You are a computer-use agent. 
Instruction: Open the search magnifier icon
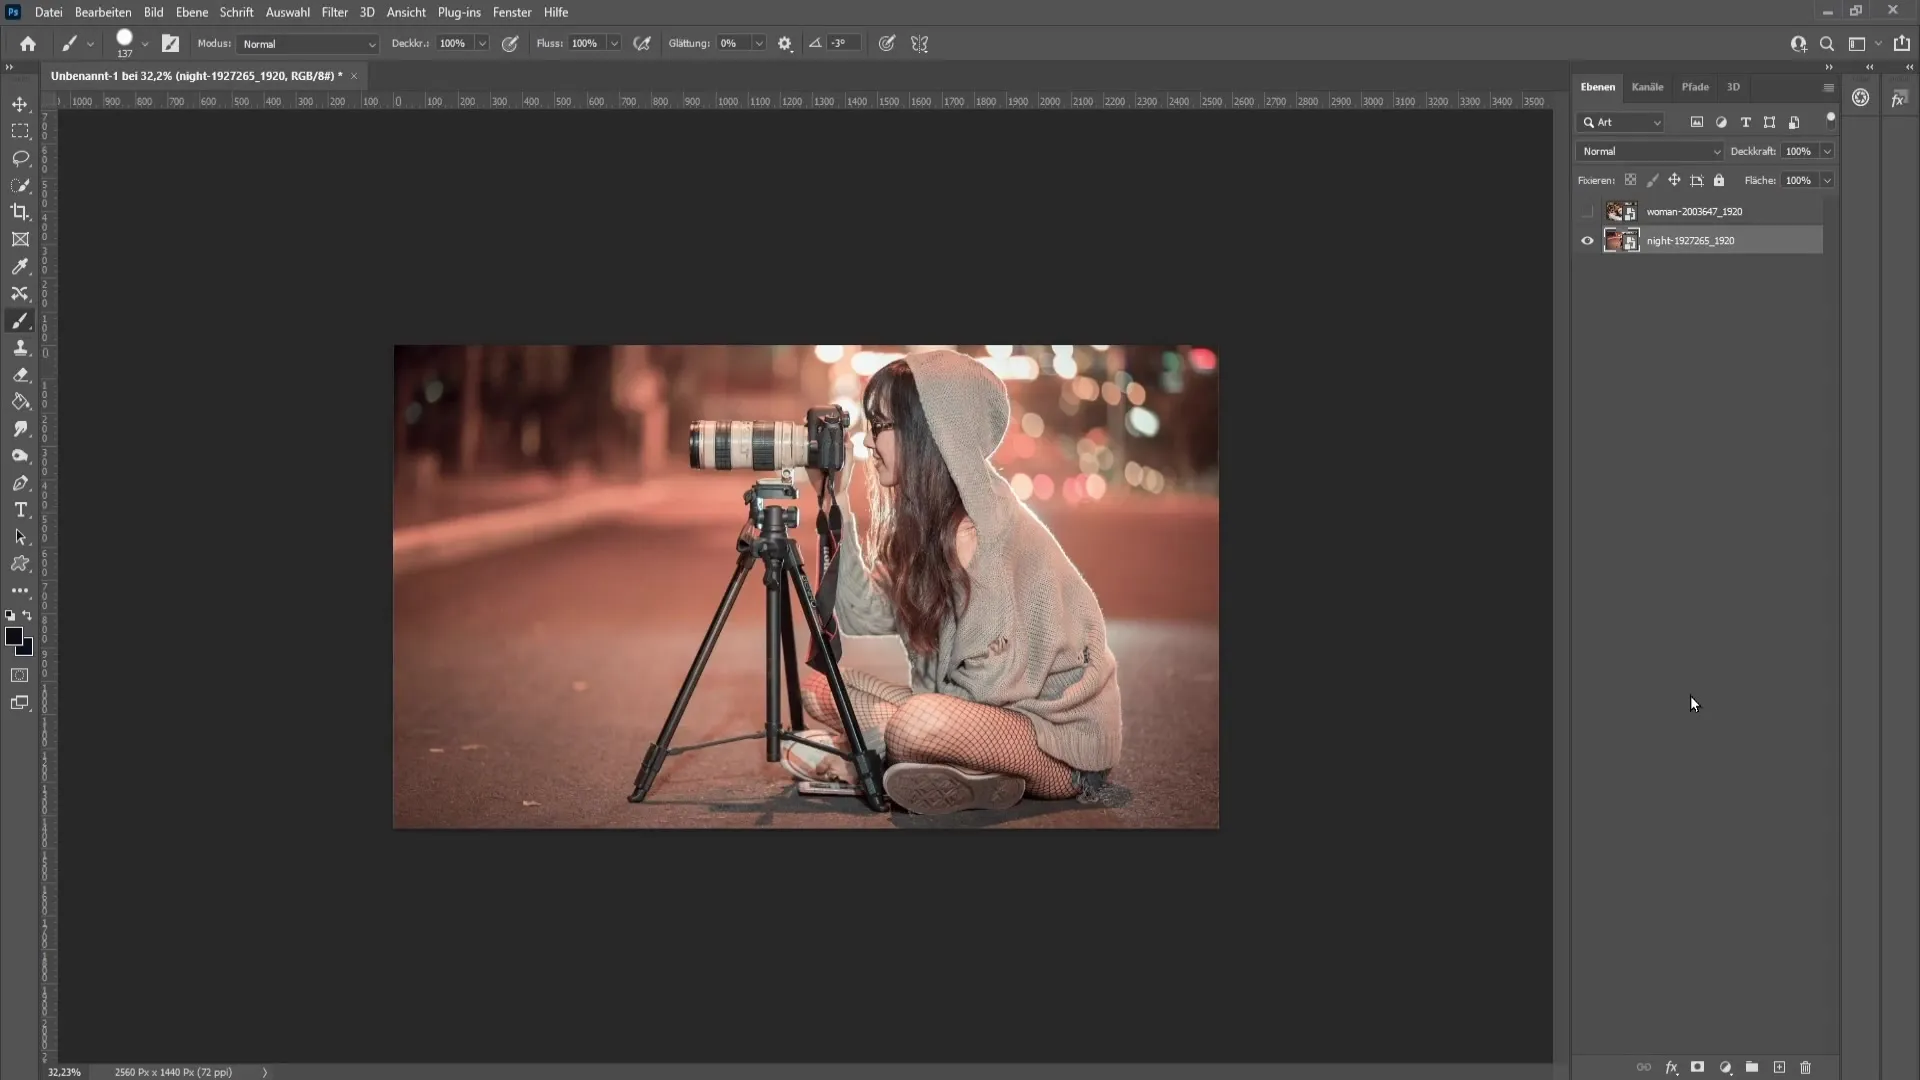click(1827, 44)
